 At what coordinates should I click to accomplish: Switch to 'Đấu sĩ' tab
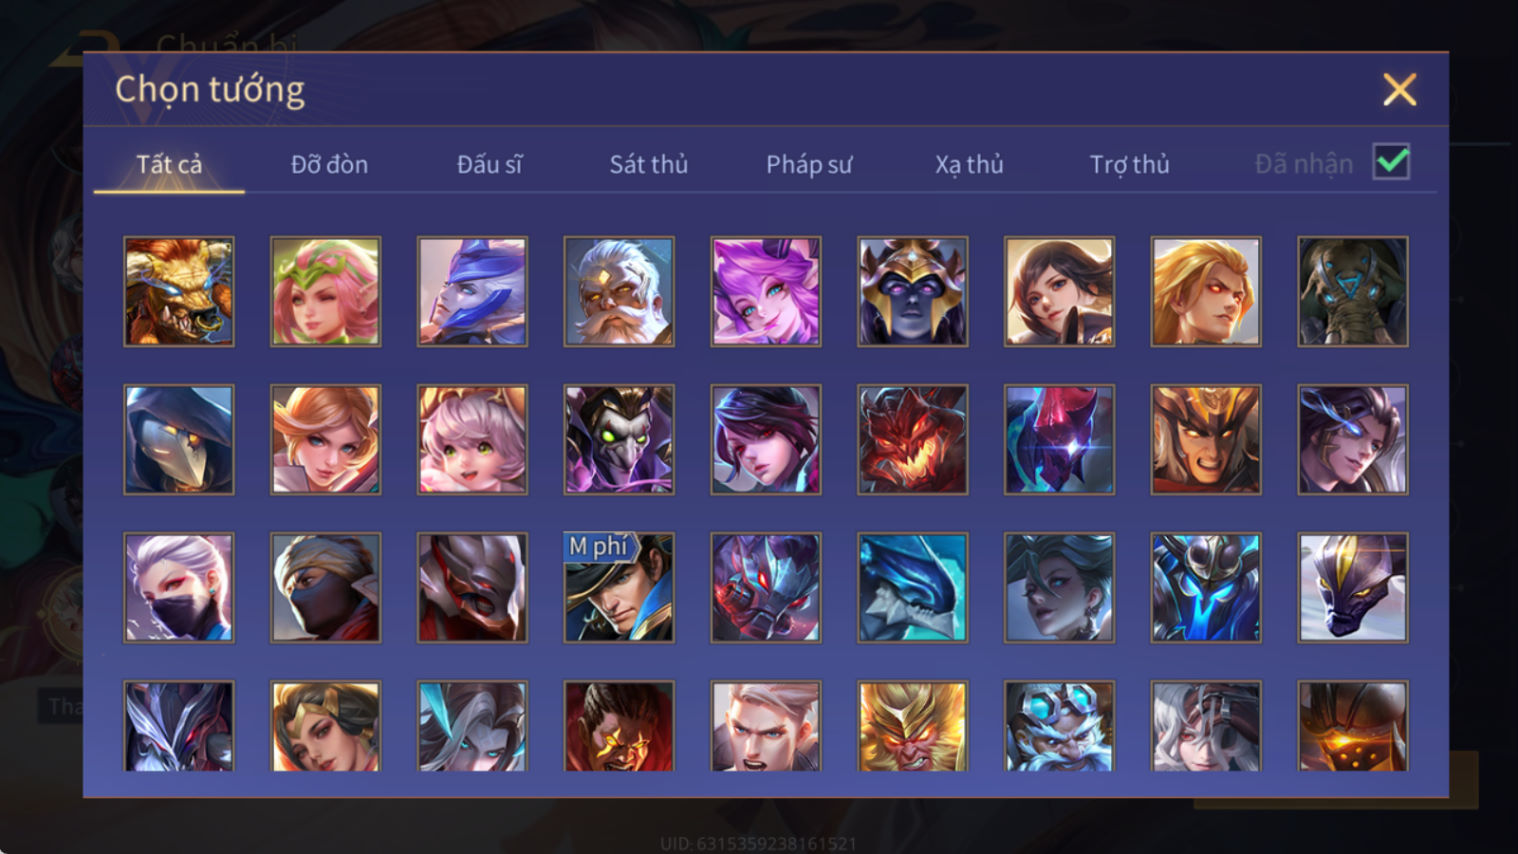click(x=489, y=164)
